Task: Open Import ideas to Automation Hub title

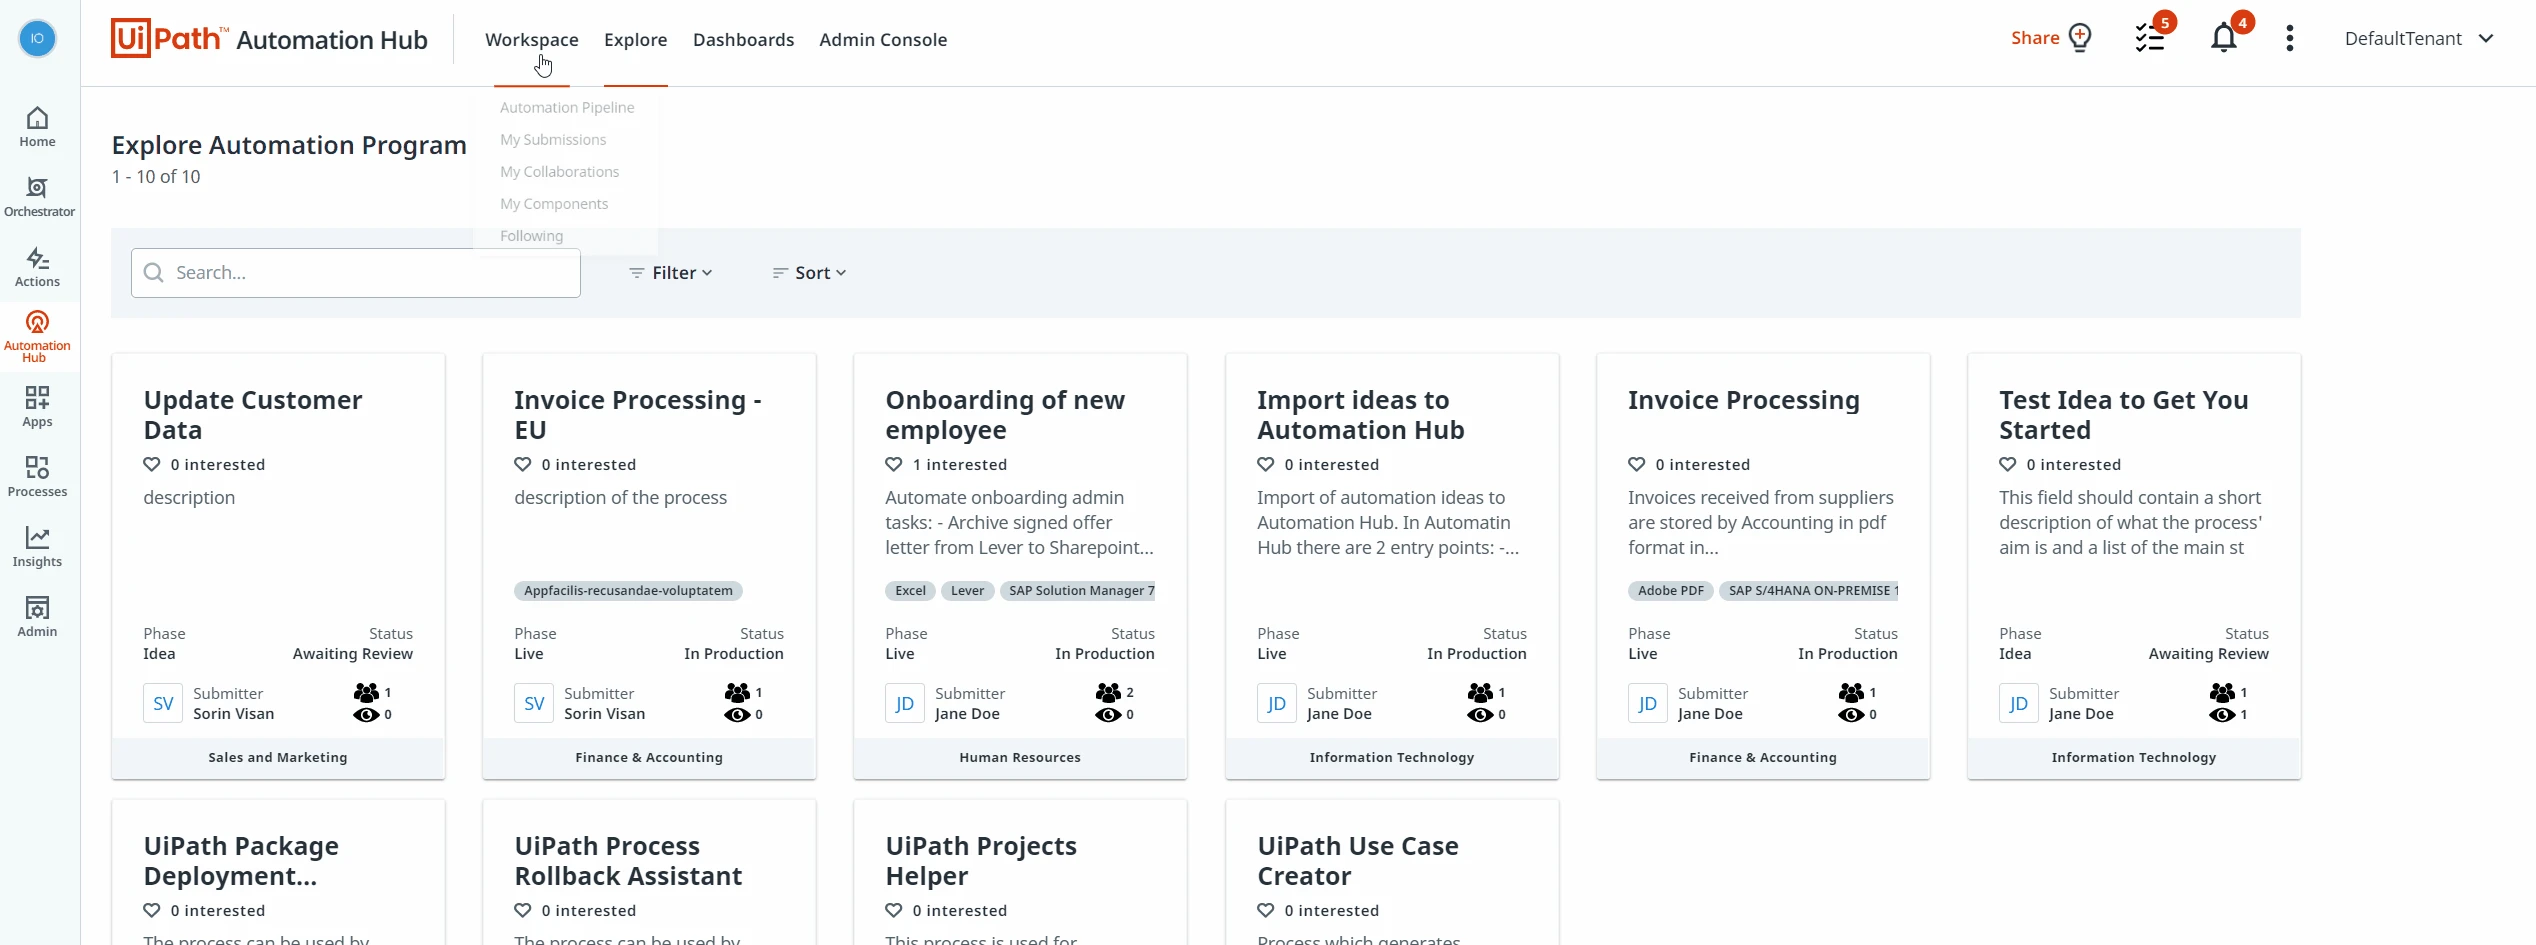Action: 1361,415
